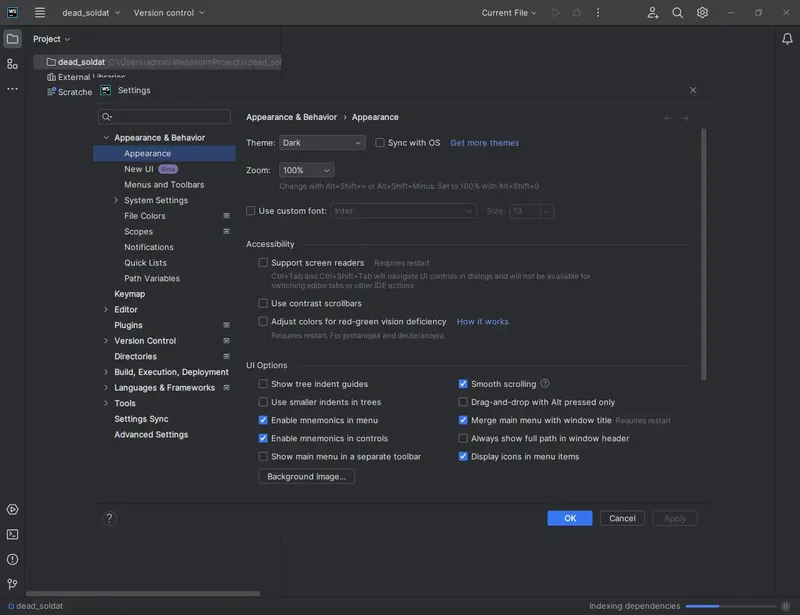The height and width of the screenshot is (615, 800).
Task: Select Keymap in settings tree
Action: pyautogui.click(x=130, y=294)
